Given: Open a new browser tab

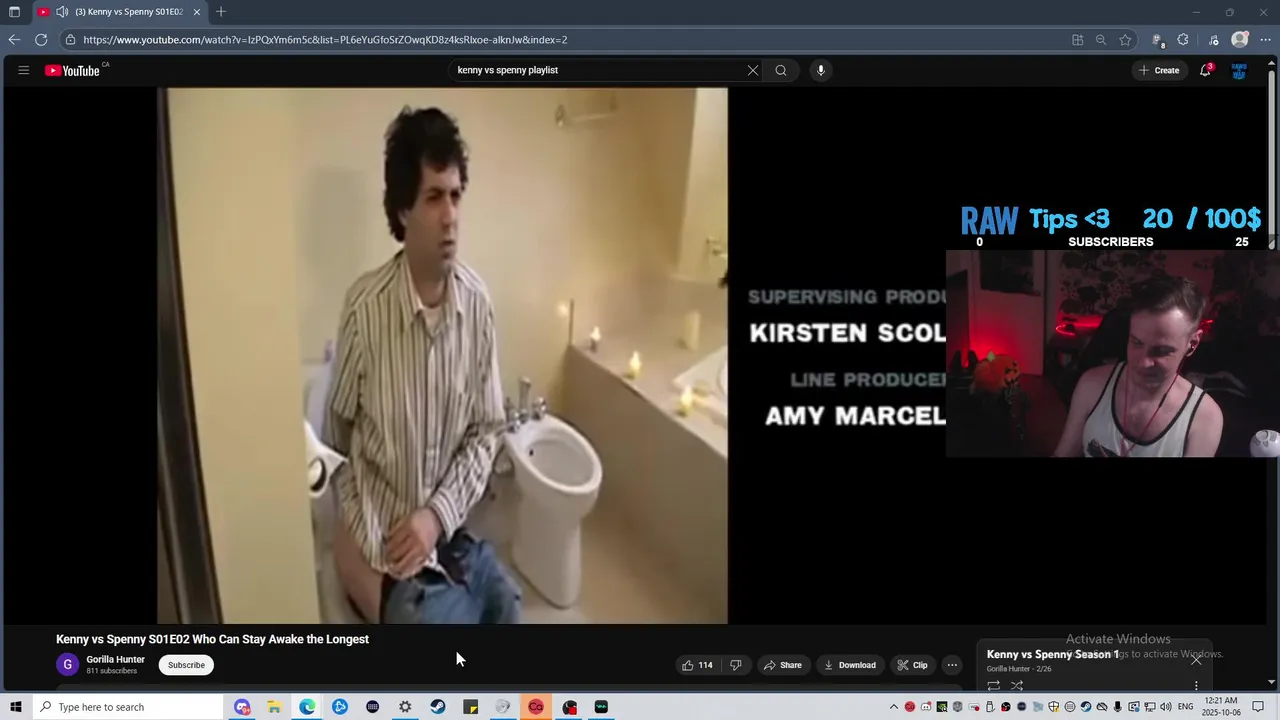Looking at the screenshot, I should click(x=221, y=12).
